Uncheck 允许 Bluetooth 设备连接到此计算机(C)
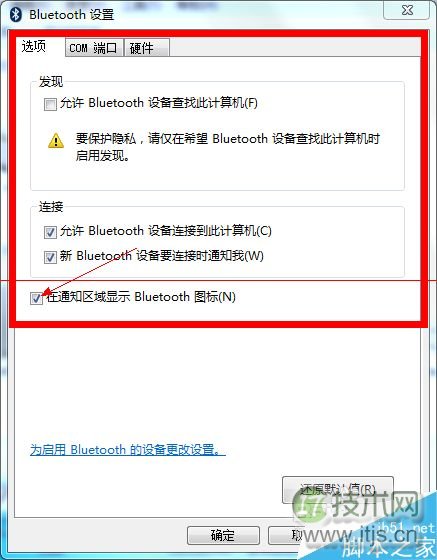 coord(50,232)
